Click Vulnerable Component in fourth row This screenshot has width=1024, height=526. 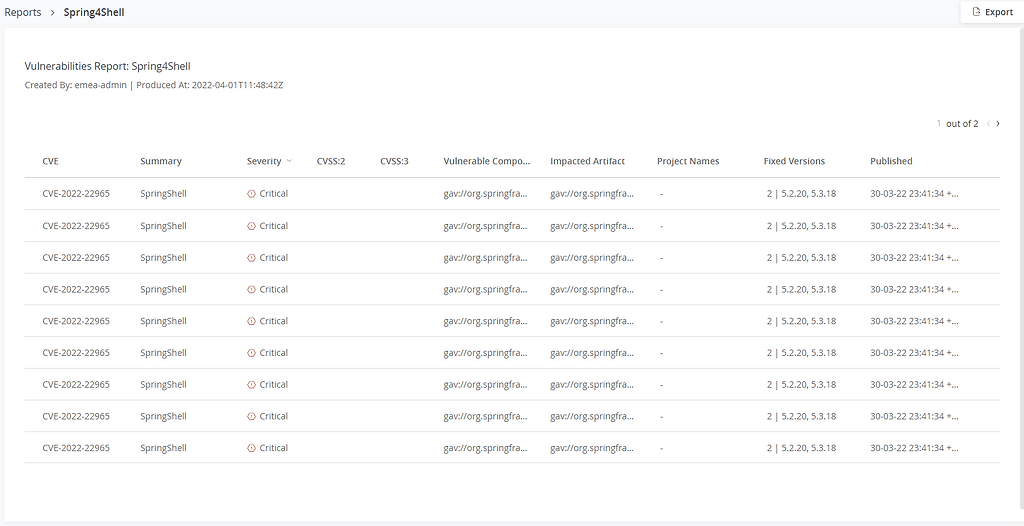(485, 290)
